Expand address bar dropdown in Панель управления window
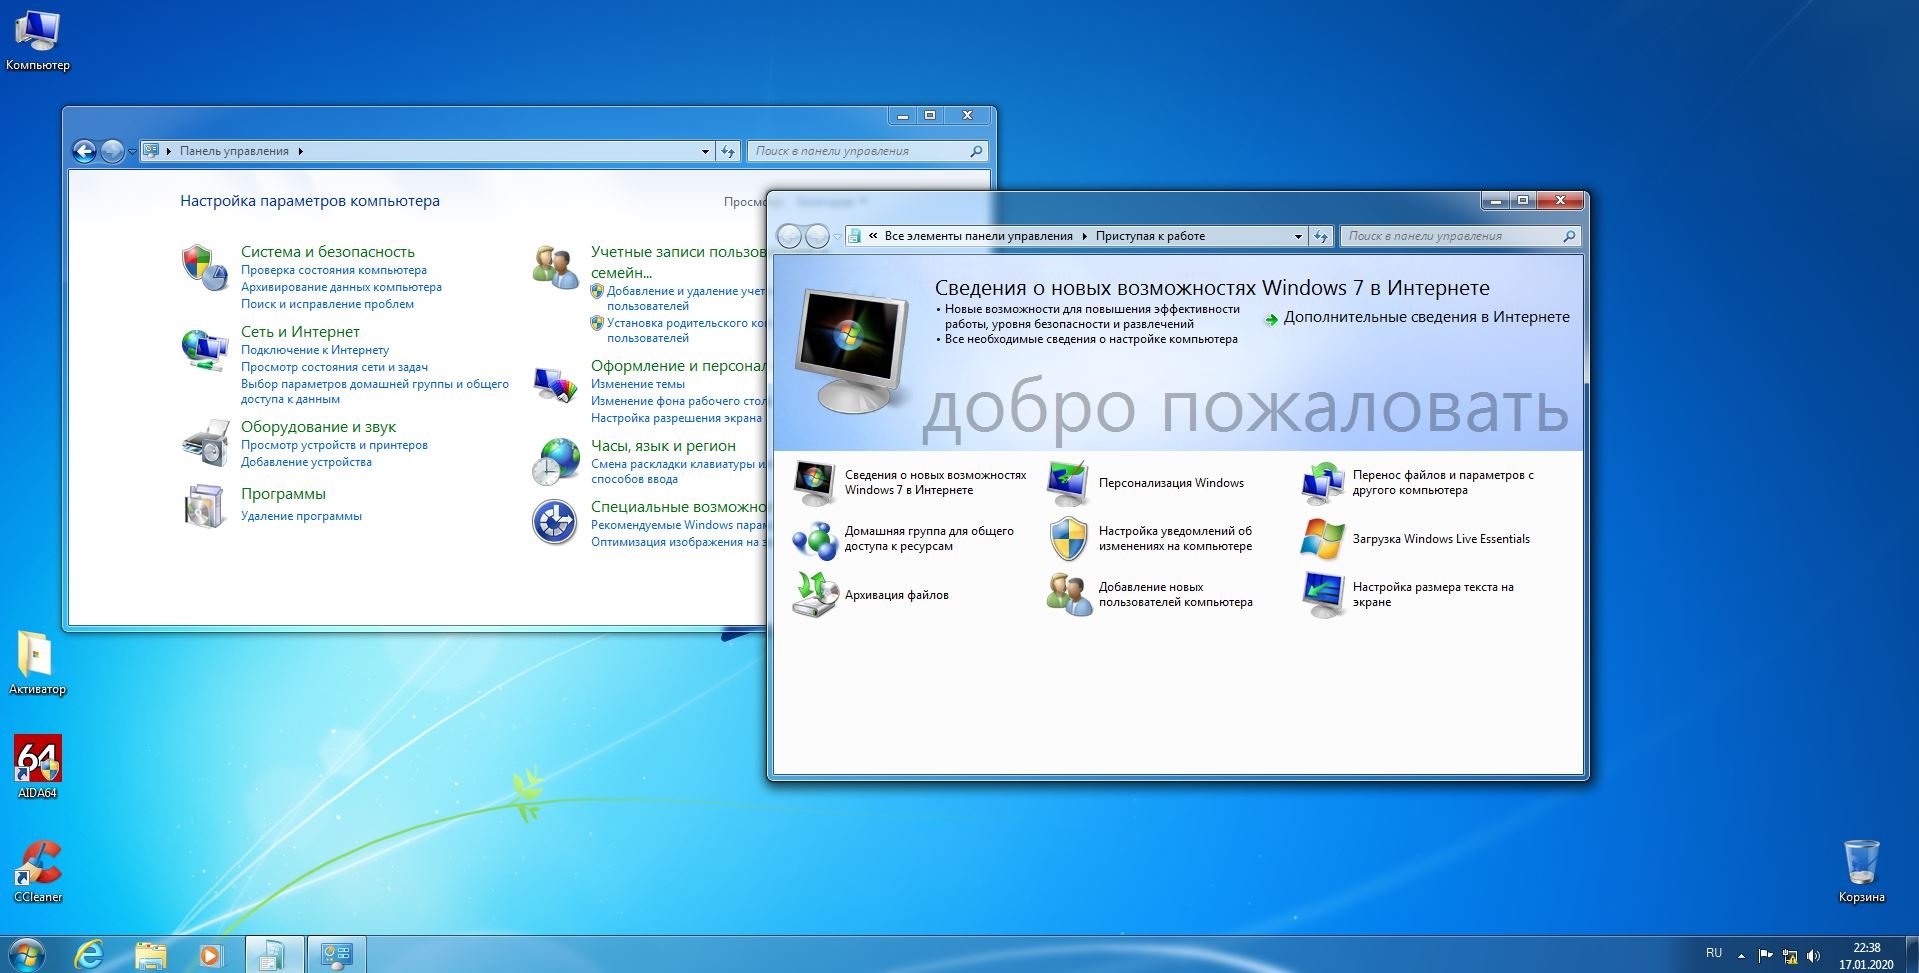This screenshot has height=973, width=1919. click(x=705, y=151)
